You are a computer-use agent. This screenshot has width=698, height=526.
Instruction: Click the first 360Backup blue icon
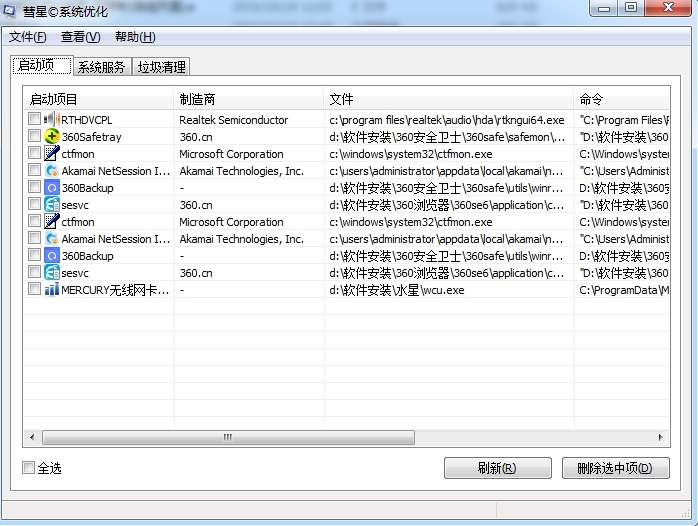coord(52,187)
